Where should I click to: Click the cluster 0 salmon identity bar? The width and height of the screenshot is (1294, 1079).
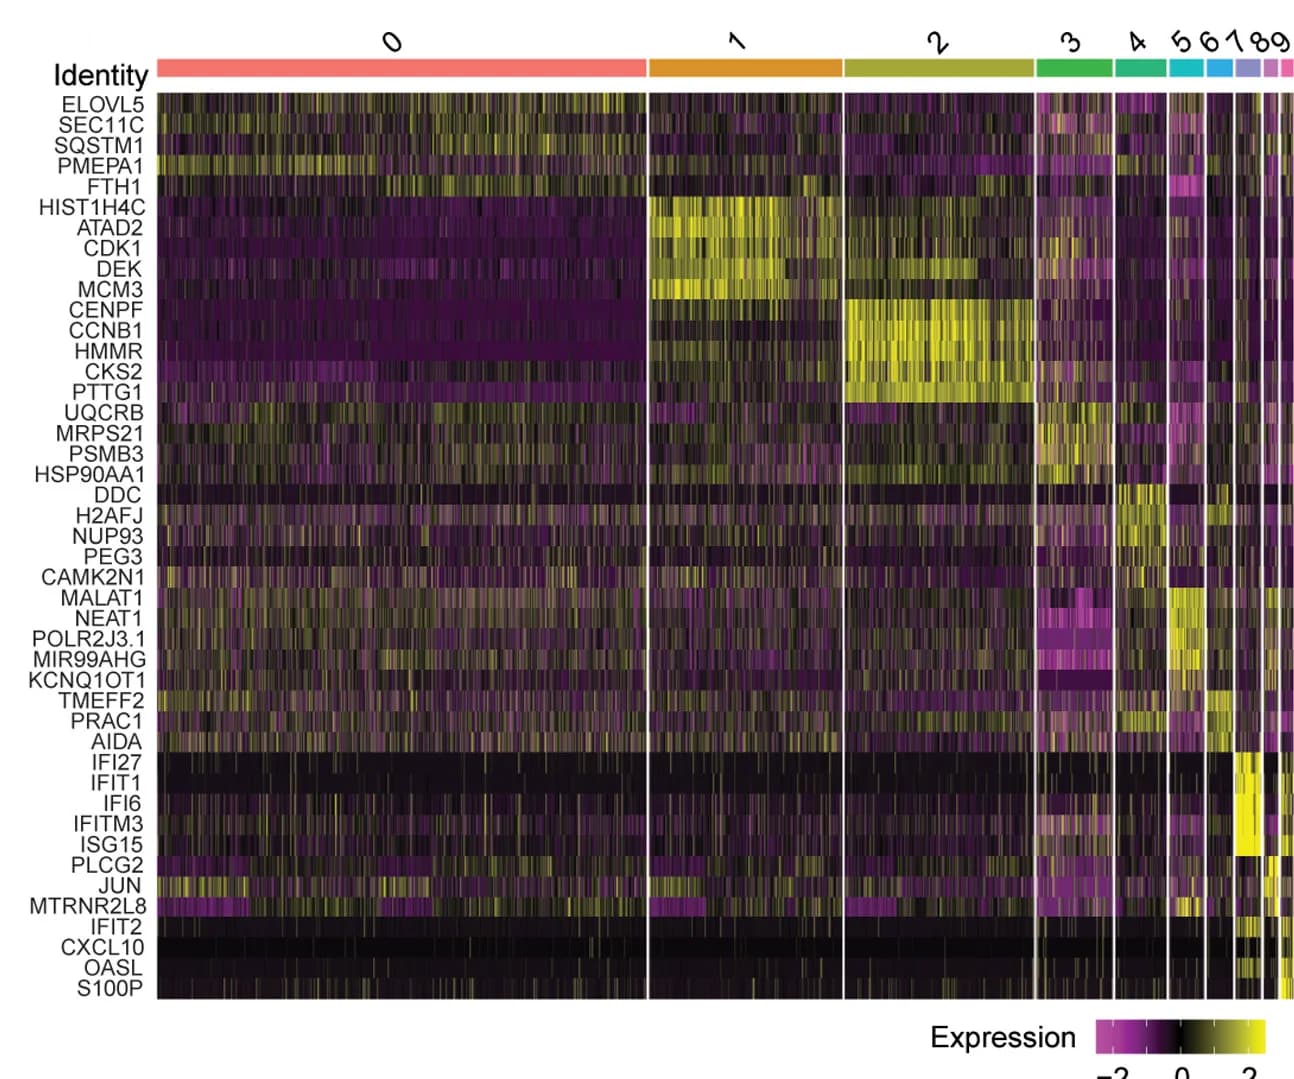coord(402,68)
